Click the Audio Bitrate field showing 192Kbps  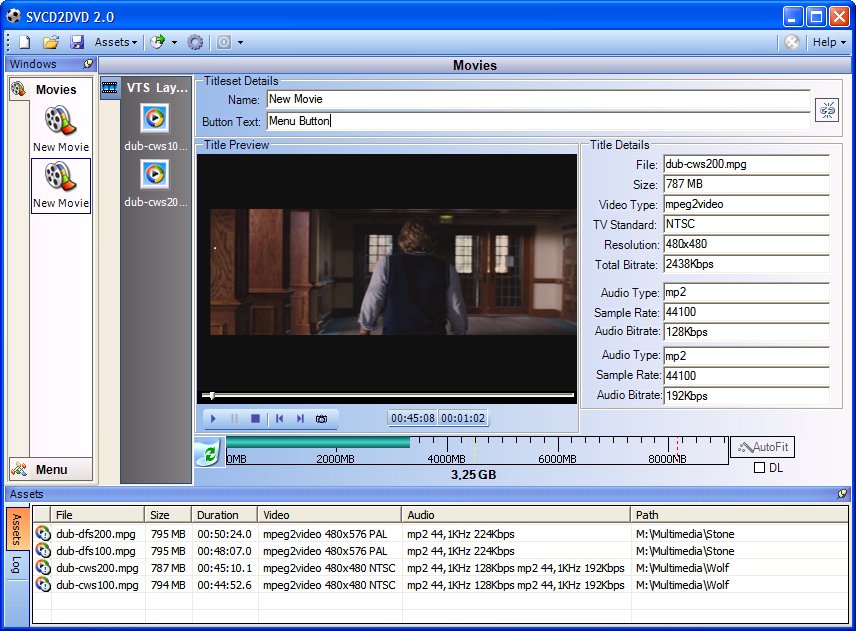746,396
